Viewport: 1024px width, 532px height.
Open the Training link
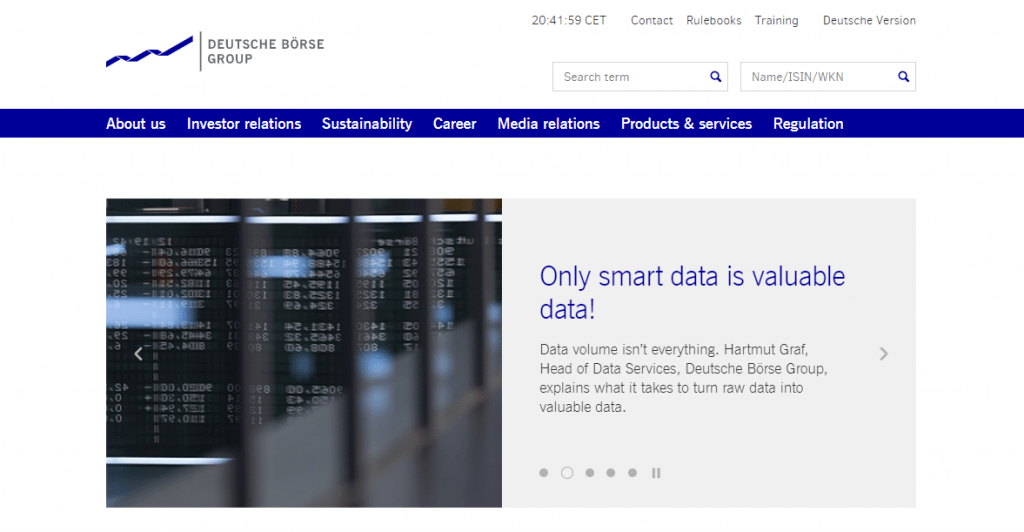point(776,20)
